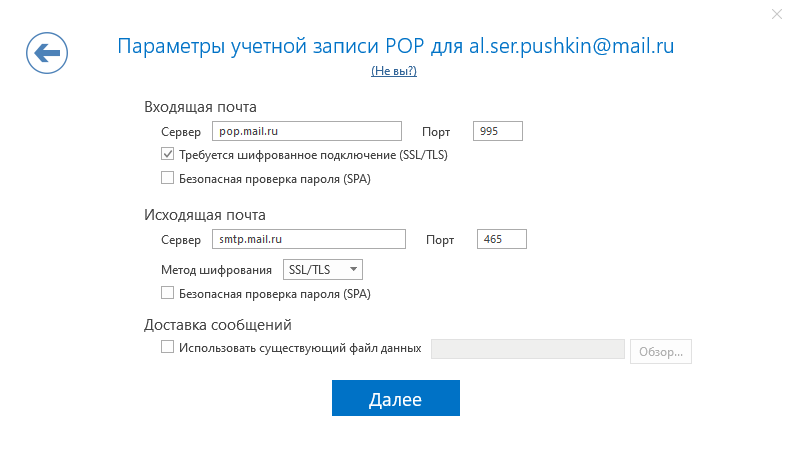Click the existing data file path field
This screenshot has width=800, height=472.
point(528,350)
